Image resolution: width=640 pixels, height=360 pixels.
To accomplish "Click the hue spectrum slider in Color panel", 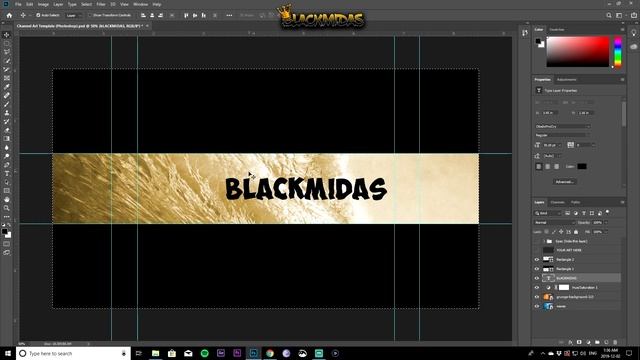I will click(618, 52).
